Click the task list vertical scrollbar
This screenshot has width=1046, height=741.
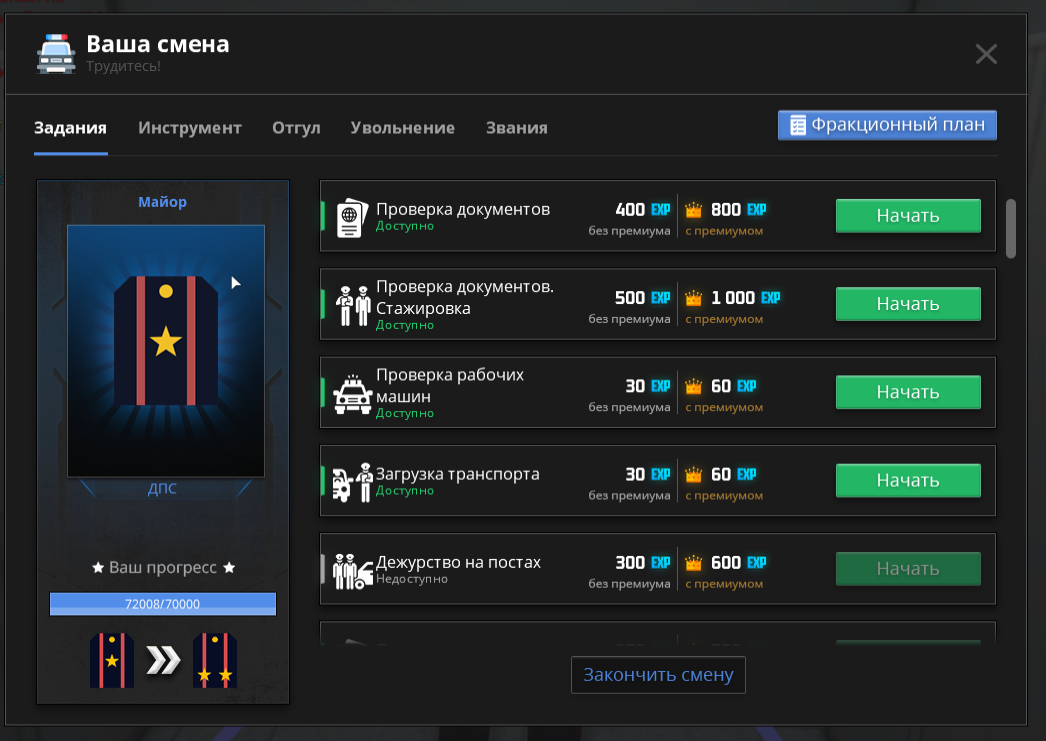1010,228
